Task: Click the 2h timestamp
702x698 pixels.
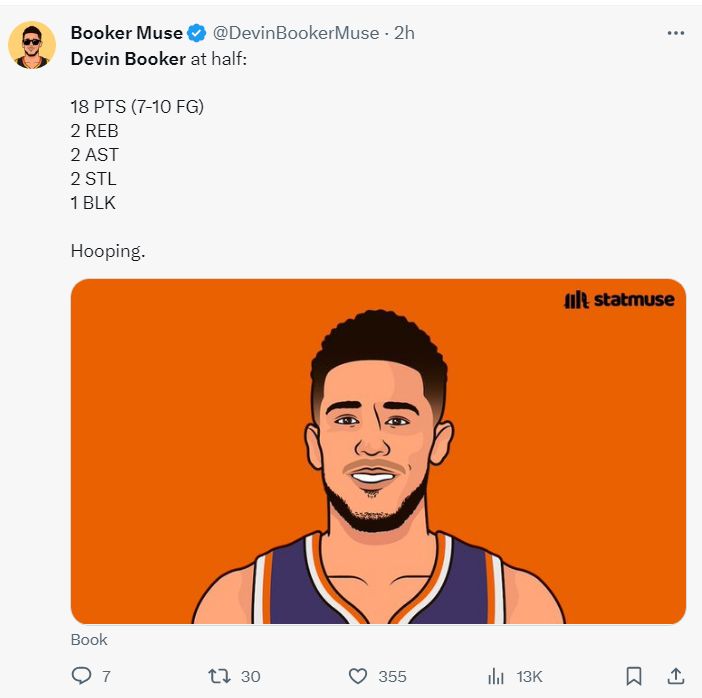Action: tap(404, 33)
